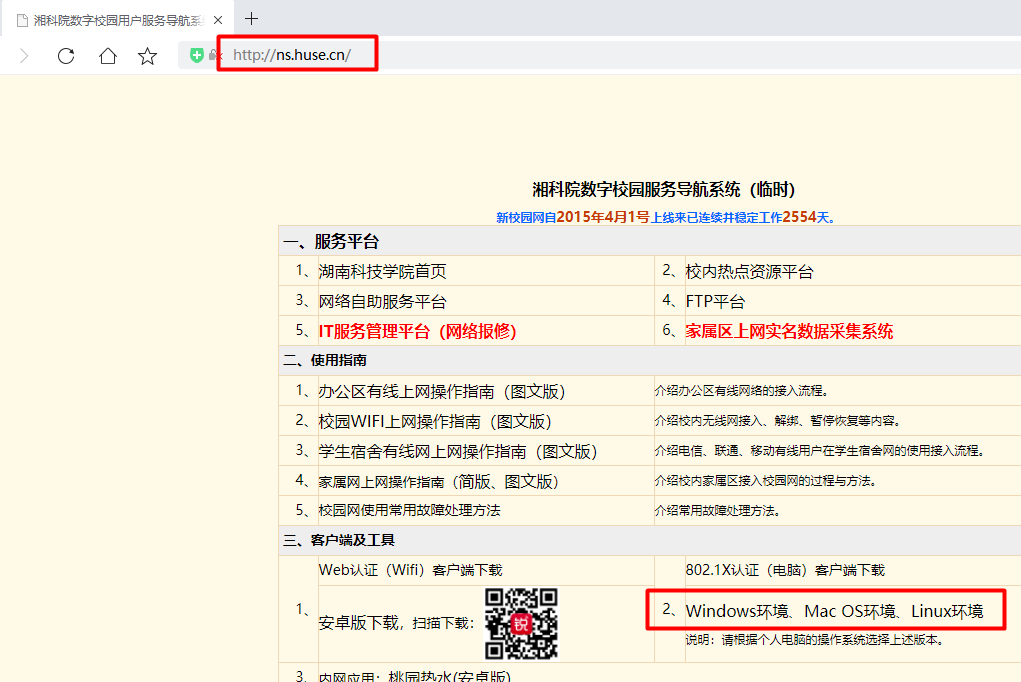Open the 校内热点资源平台 link
The height and width of the screenshot is (682, 1021).
749,272
